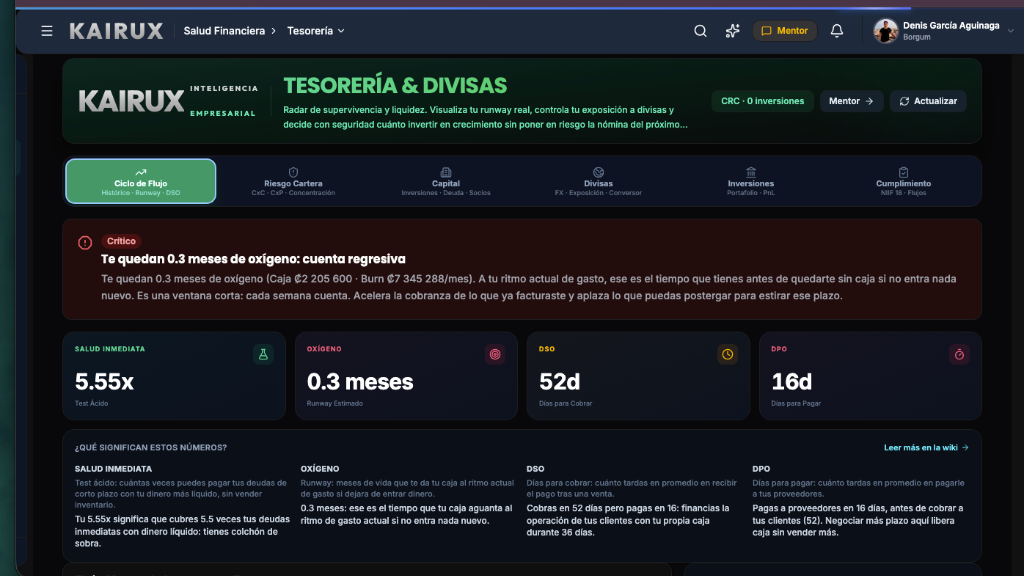Click the critical alert warning icon
The image size is (1024, 576).
(85, 242)
